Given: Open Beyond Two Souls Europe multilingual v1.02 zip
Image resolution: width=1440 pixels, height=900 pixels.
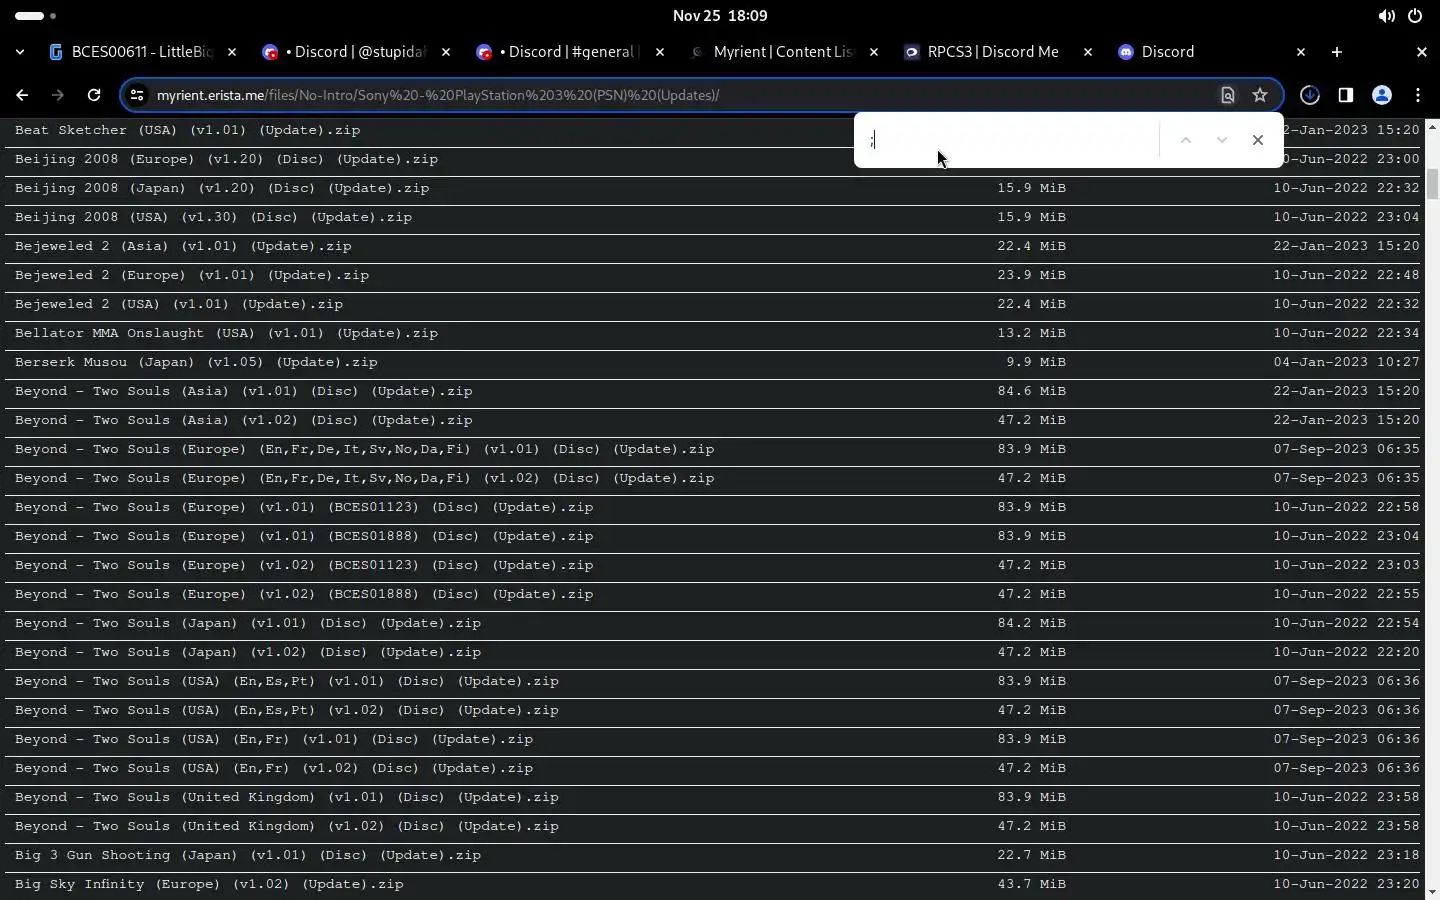Looking at the screenshot, I should coord(365,478).
